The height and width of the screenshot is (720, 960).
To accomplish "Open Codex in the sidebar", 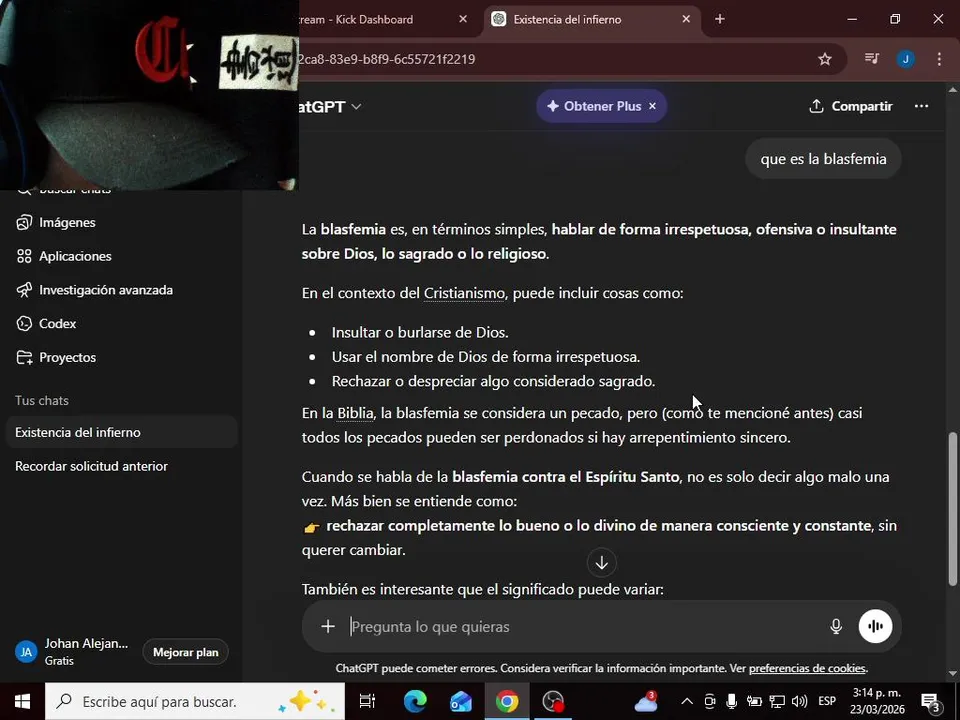I will [121, 323].
